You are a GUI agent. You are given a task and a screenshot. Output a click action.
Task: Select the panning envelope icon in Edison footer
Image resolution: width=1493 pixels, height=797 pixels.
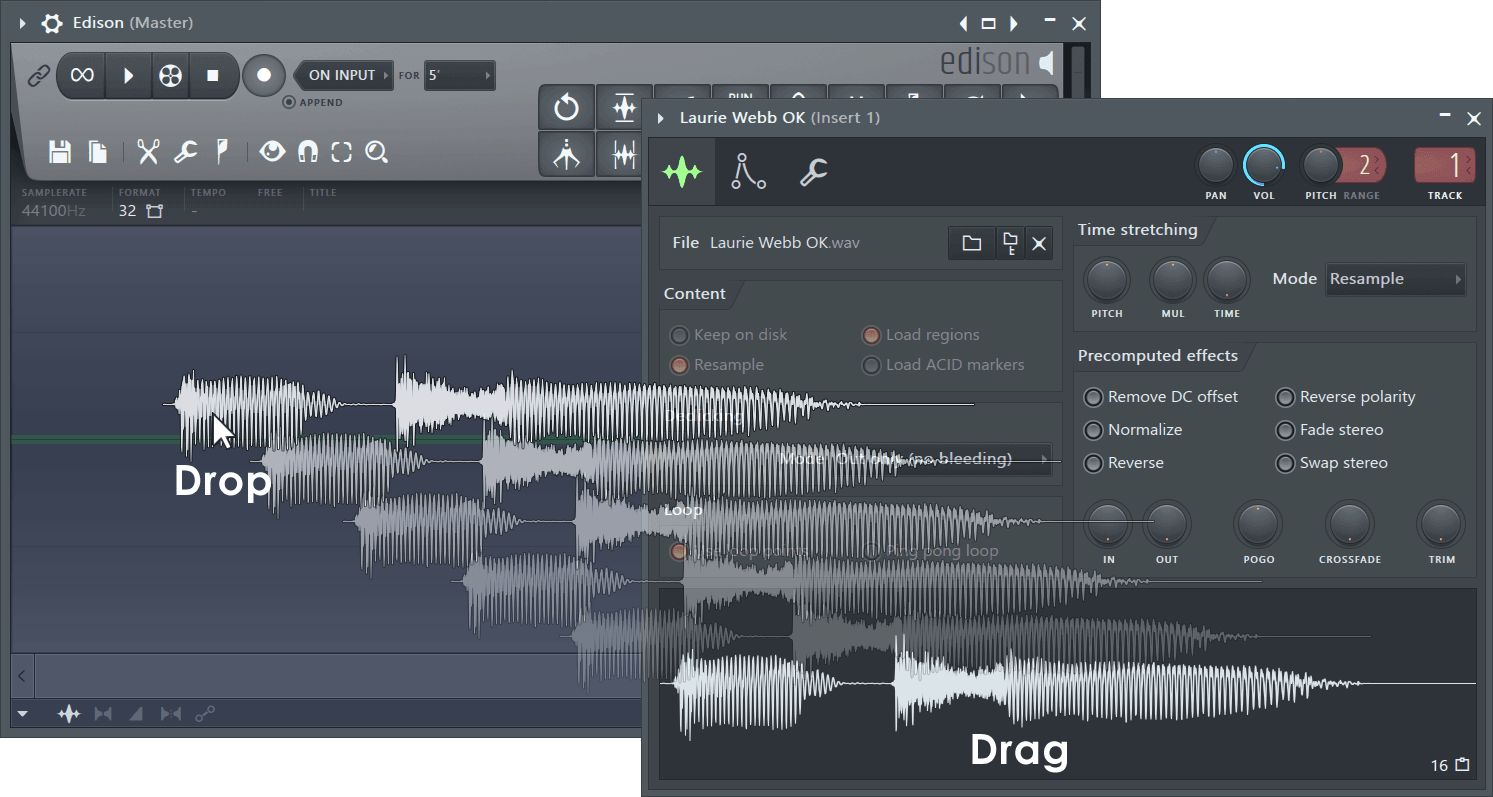(102, 714)
